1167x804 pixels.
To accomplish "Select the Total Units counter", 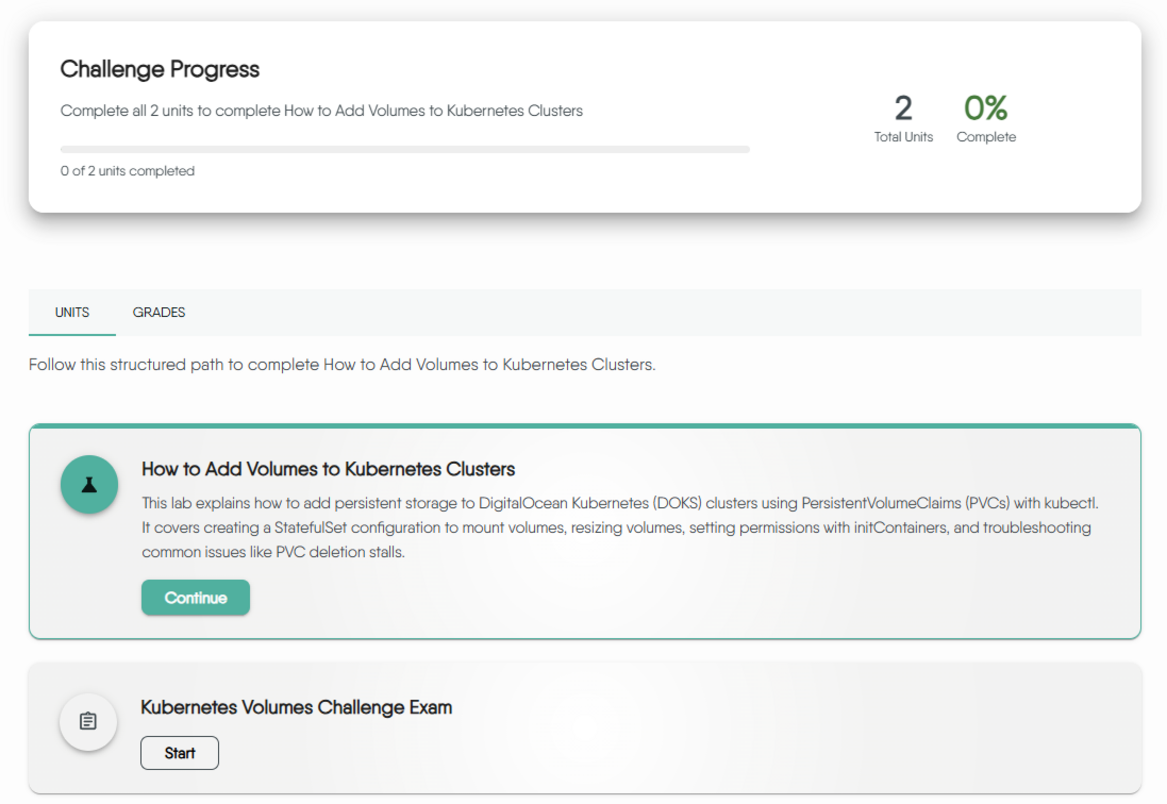I will pyautogui.click(x=903, y=118).
